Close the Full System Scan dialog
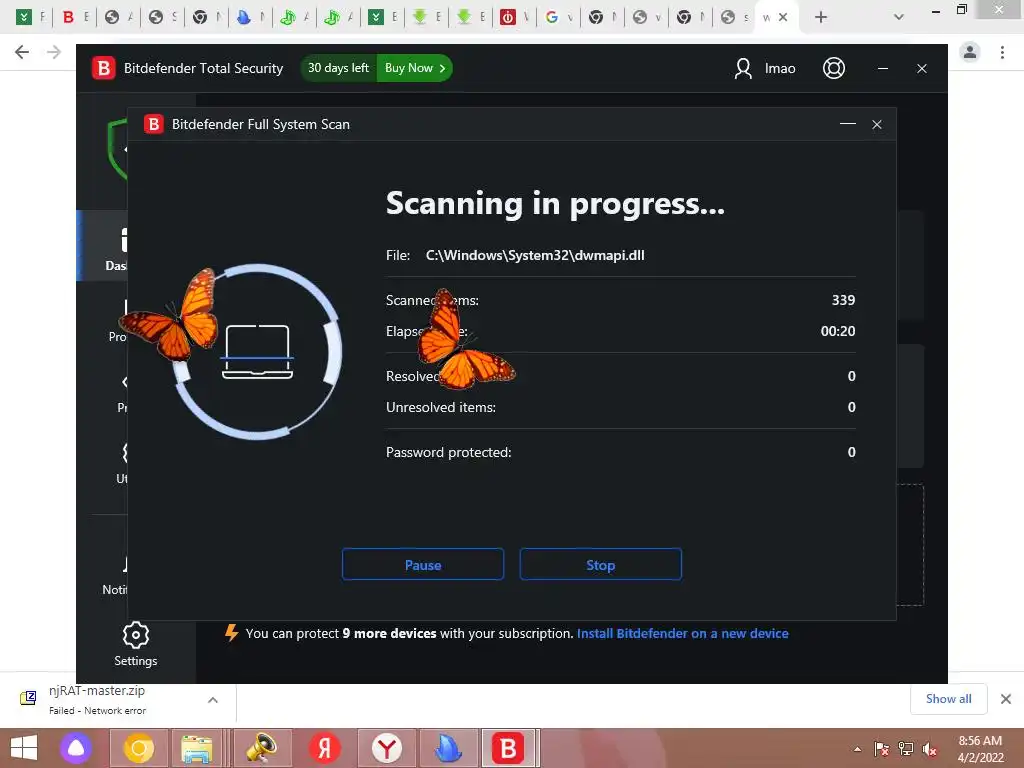Image resolution: width=1024 pixels, height=768 pixels. point(877,124)
